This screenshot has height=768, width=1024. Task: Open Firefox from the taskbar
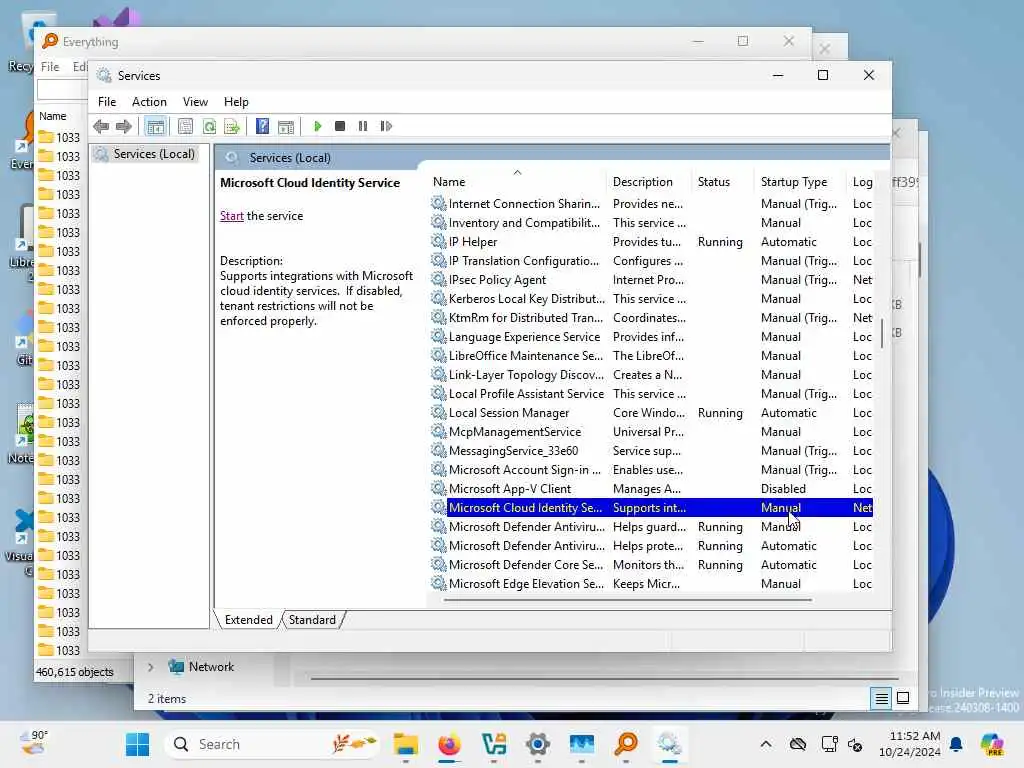(449, 744)
